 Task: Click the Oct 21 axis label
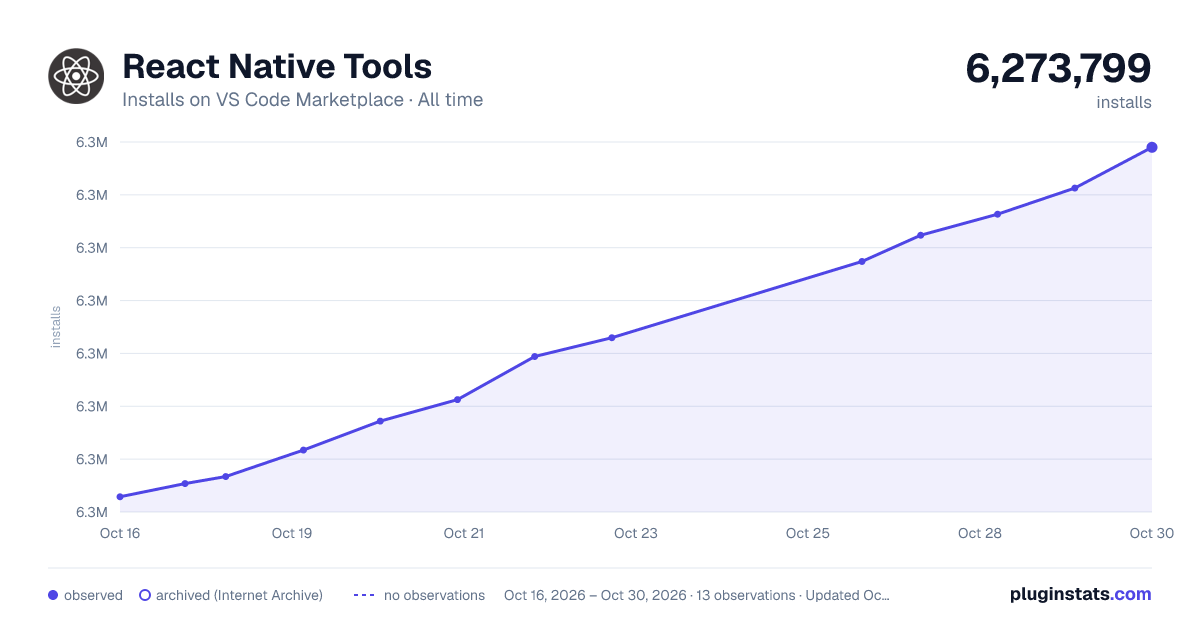tap(464, 533)
